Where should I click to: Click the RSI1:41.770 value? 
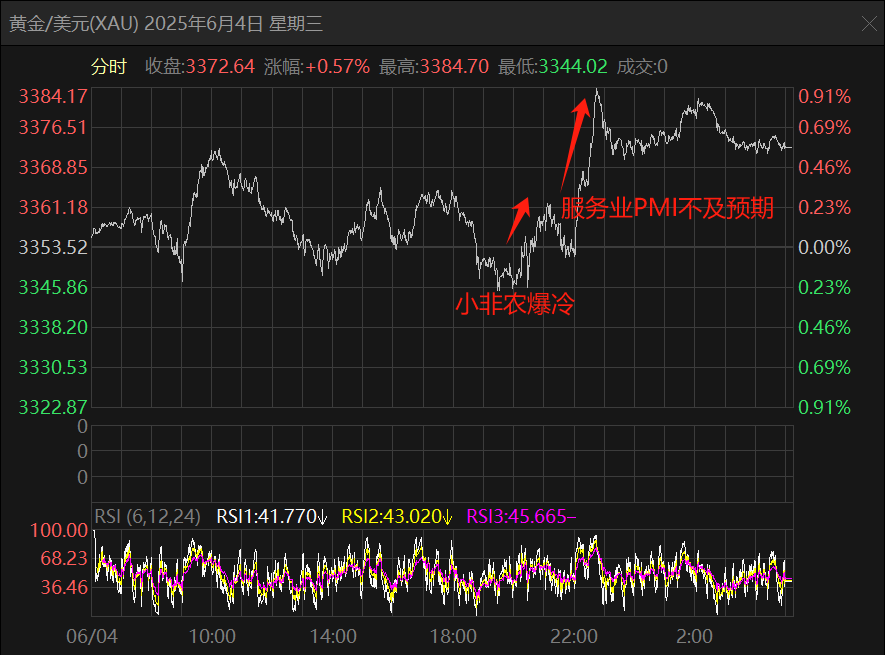pyautogui.click(x=271, y=517)
